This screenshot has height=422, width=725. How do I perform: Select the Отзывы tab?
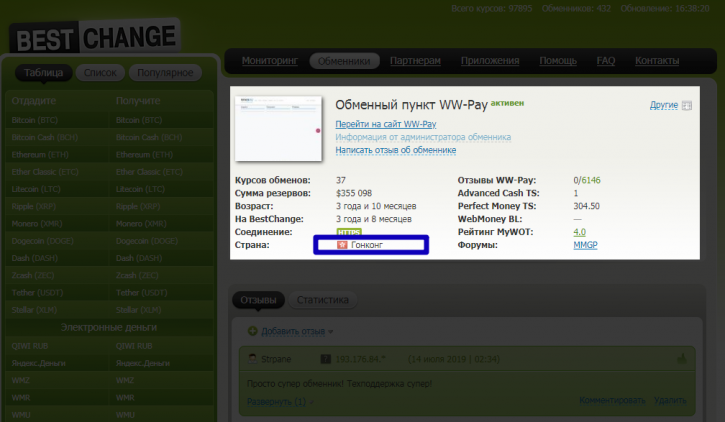(x=258, y=300)
